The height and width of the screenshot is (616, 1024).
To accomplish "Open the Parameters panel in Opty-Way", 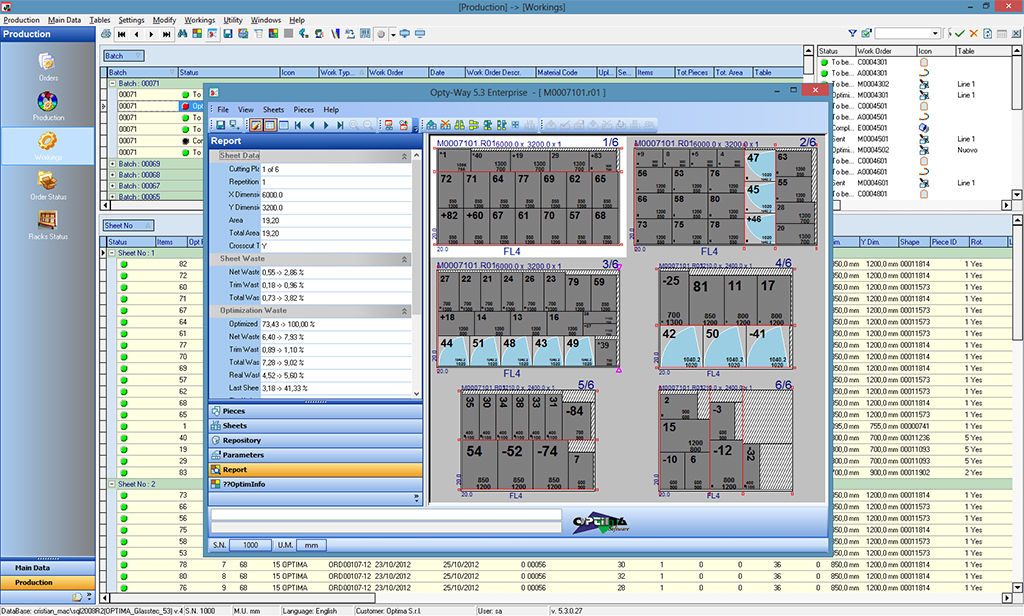I will (x=315, y=455).
